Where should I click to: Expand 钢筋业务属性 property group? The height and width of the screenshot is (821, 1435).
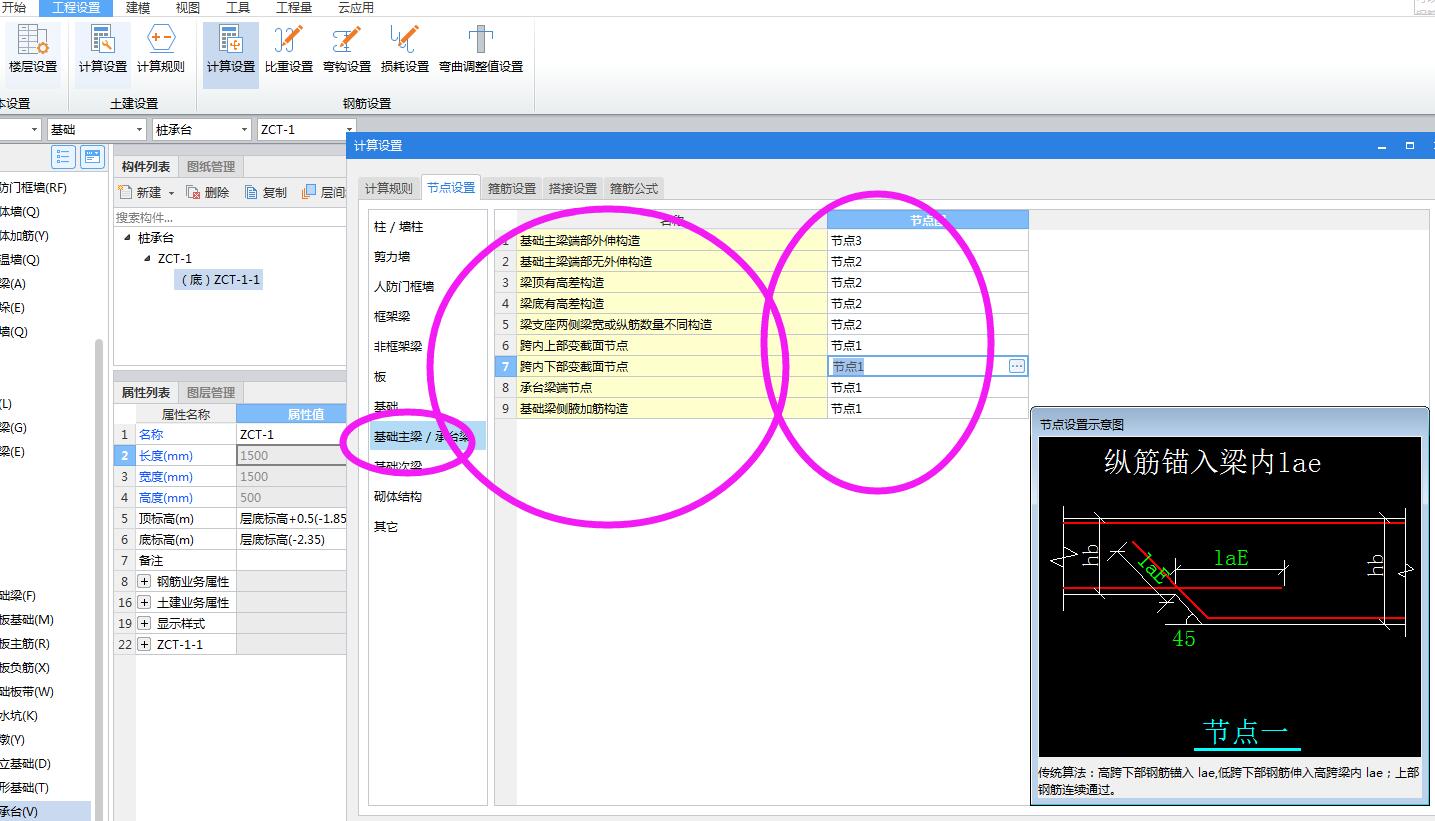pos(144,581)
